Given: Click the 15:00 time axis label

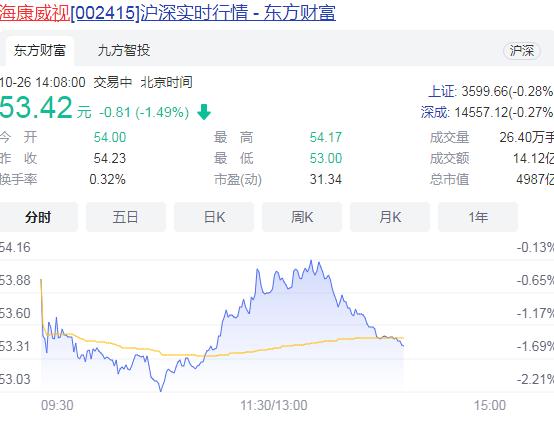Looking at the screenshot, I should click(490, 405).
